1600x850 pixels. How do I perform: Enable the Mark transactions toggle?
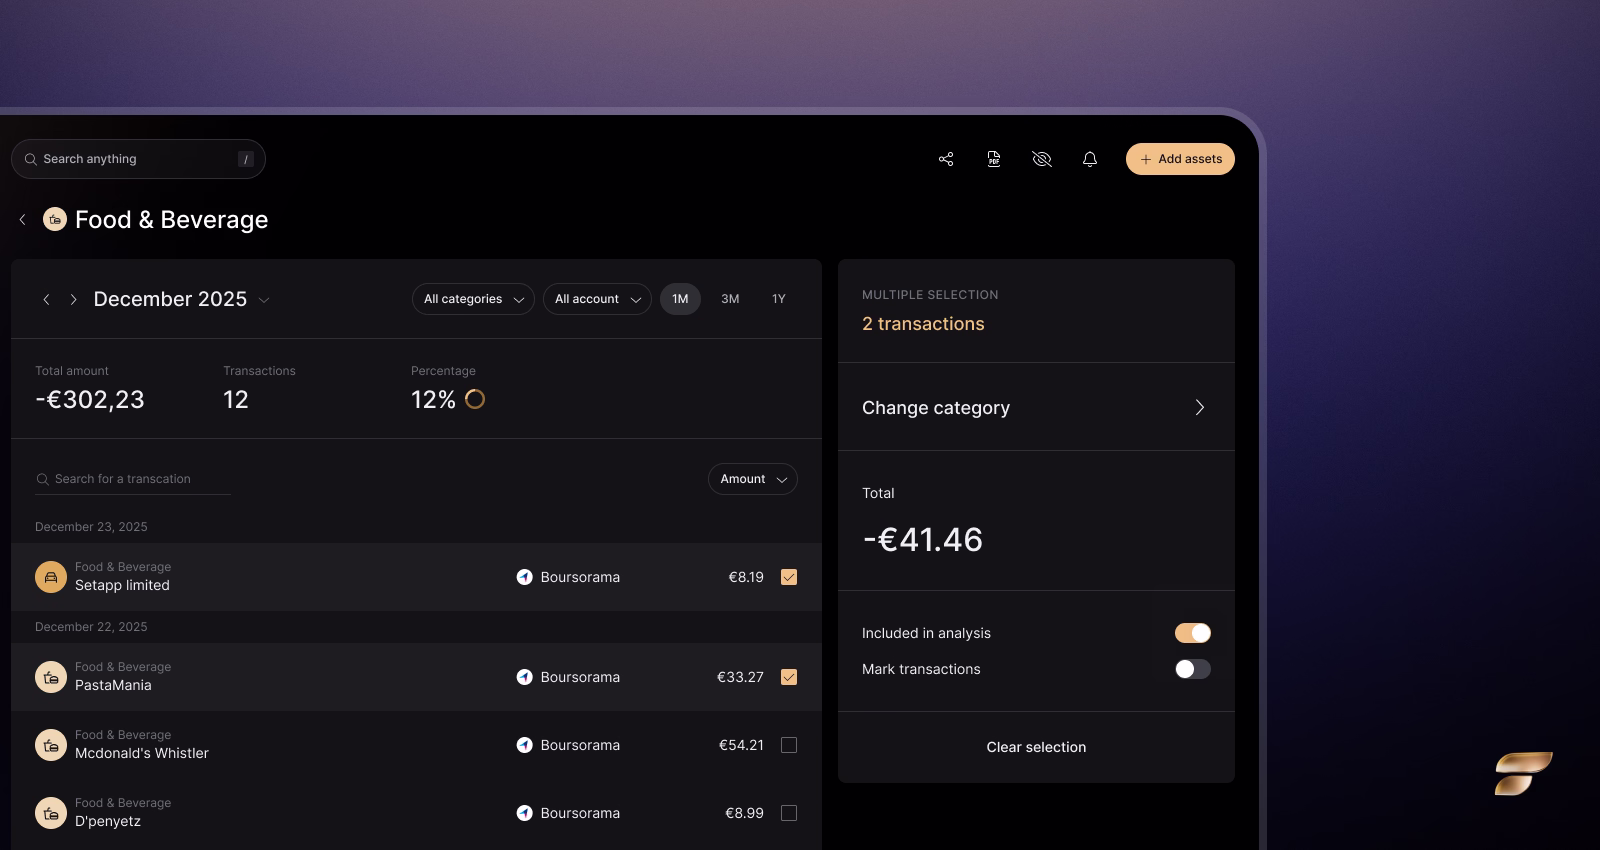coord(1192,669)
